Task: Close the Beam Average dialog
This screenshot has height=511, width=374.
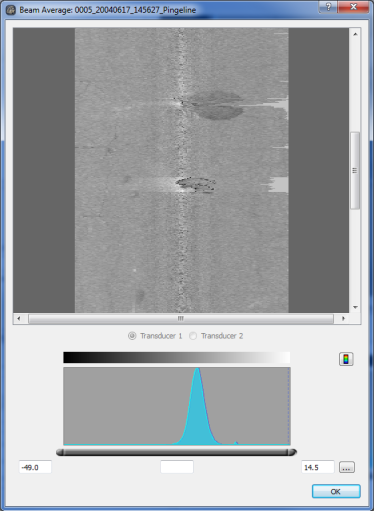Action: [x=354, y=7]
